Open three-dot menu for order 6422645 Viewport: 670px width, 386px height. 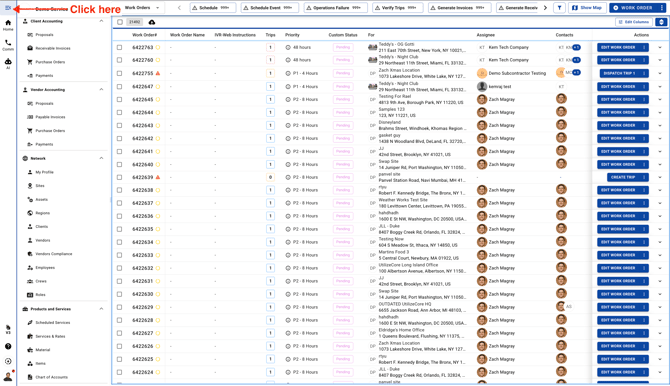(x=644, y=100)
